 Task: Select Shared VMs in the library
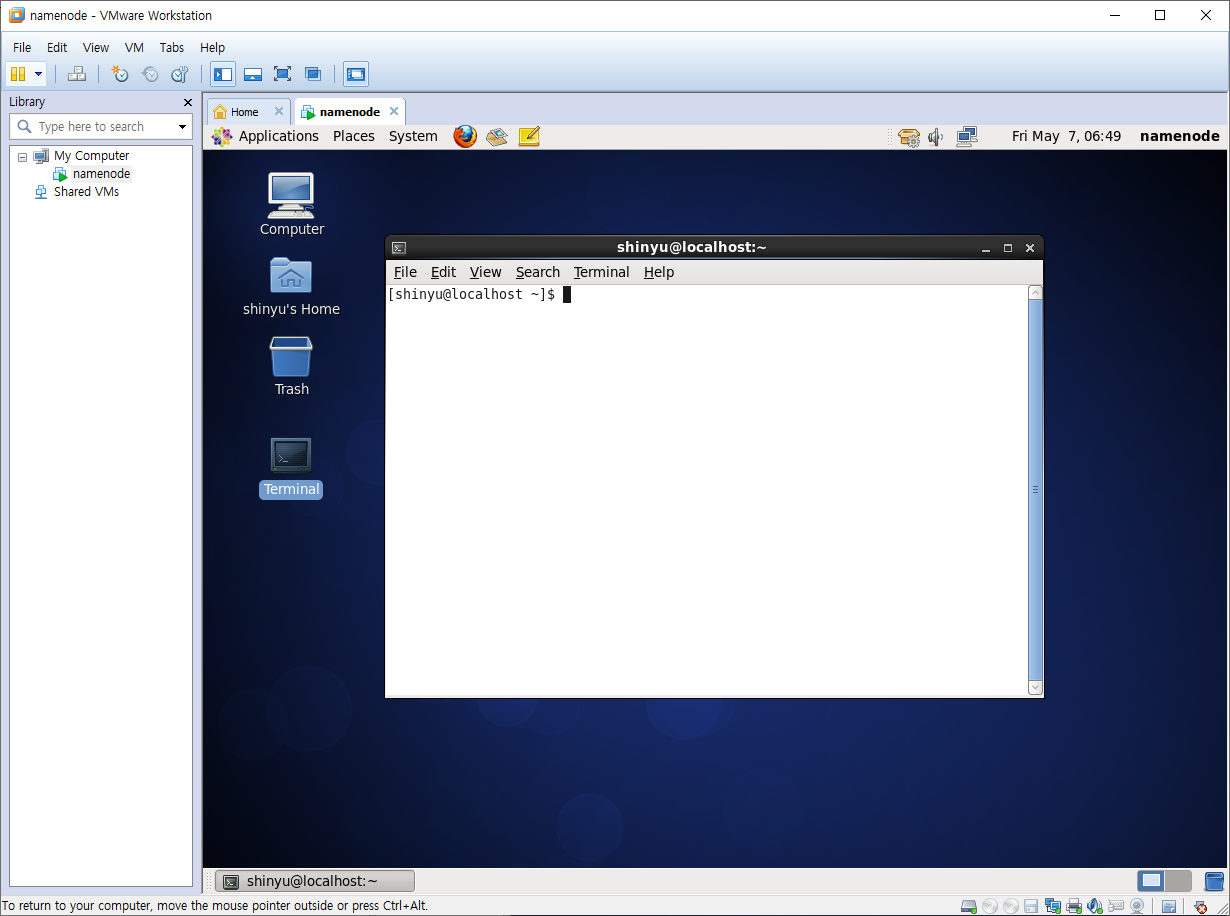click(86, 192)
